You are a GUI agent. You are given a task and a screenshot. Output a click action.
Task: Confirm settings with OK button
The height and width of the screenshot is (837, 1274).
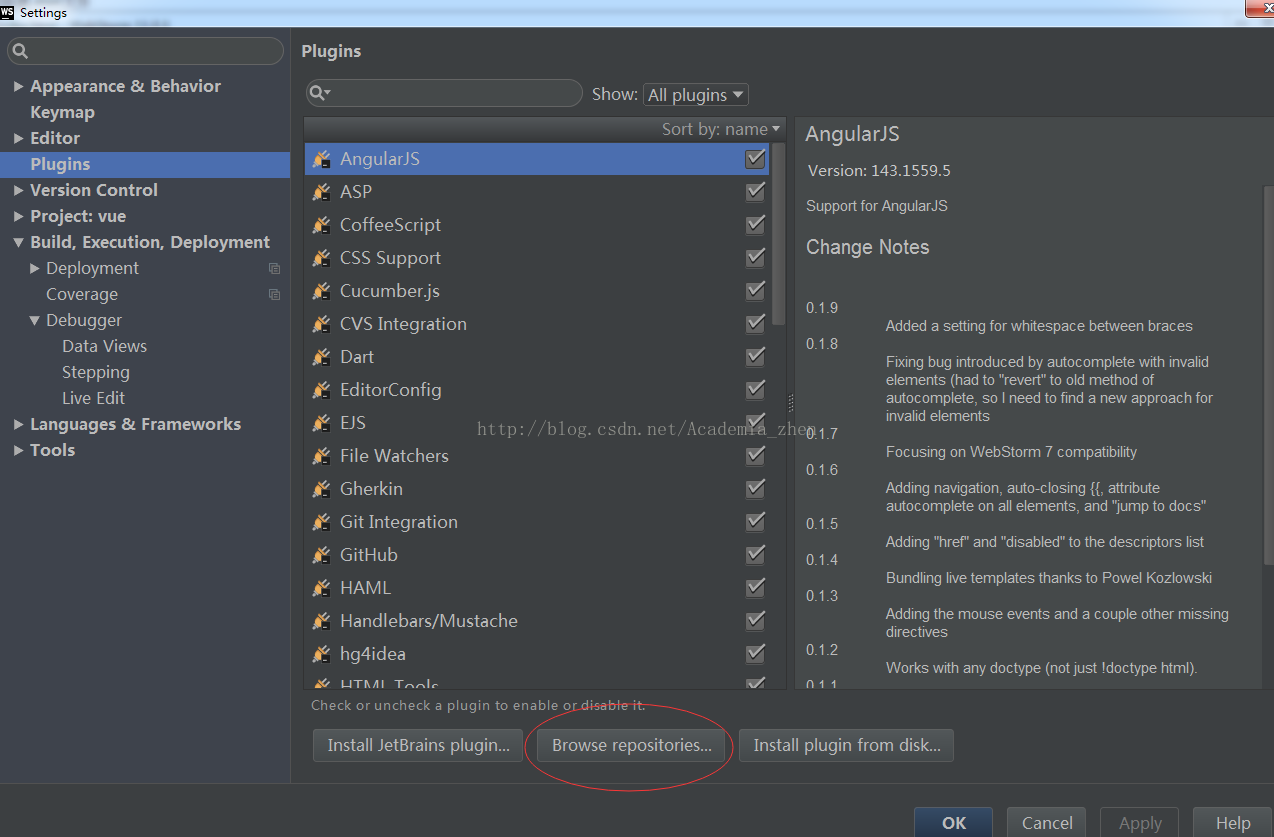coord(954,823)
